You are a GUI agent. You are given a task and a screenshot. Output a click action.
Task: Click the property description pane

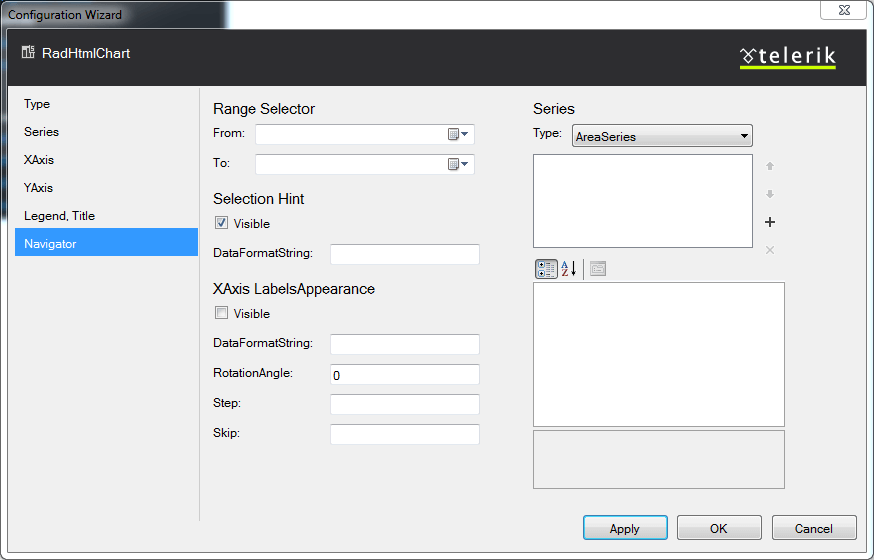coord(659,459)
